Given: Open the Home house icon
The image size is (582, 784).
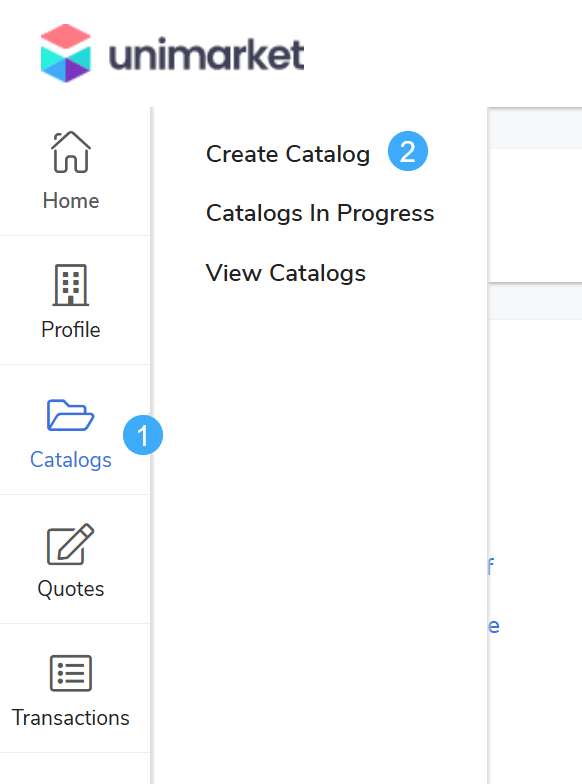Looking at the screenshot, I should [70, 152].
